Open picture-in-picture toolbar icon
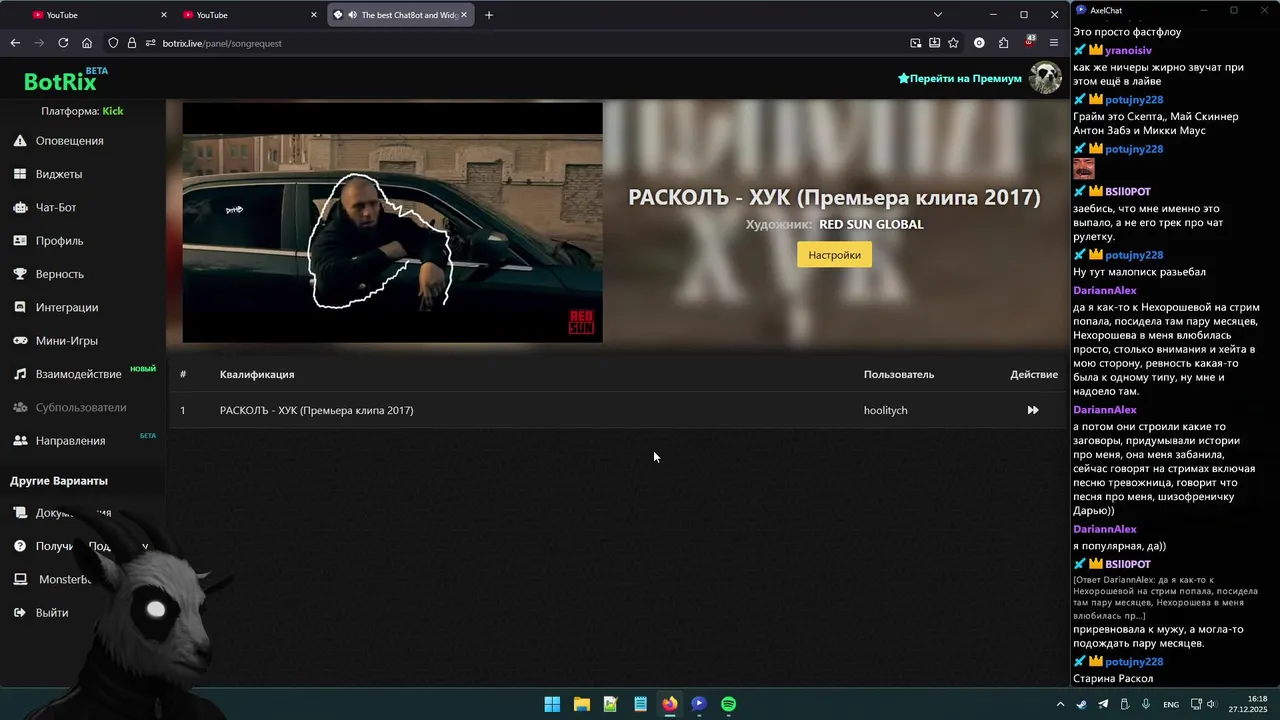 click(x=916, y=43)
